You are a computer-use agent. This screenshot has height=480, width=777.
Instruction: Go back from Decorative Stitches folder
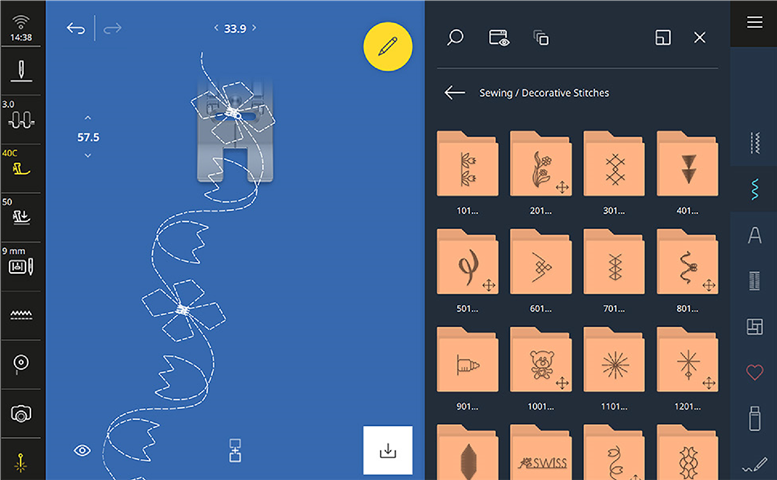click(454, 93)
